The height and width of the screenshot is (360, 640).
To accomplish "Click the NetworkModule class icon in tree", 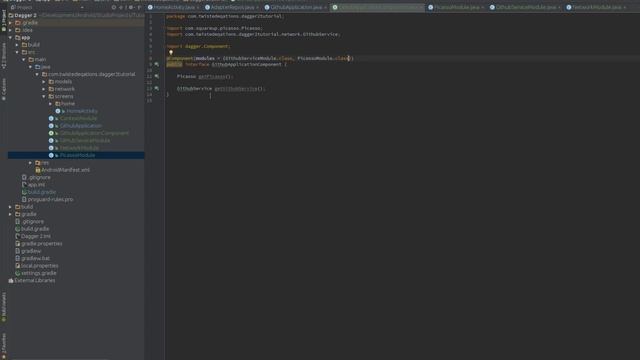I will 51,148.
